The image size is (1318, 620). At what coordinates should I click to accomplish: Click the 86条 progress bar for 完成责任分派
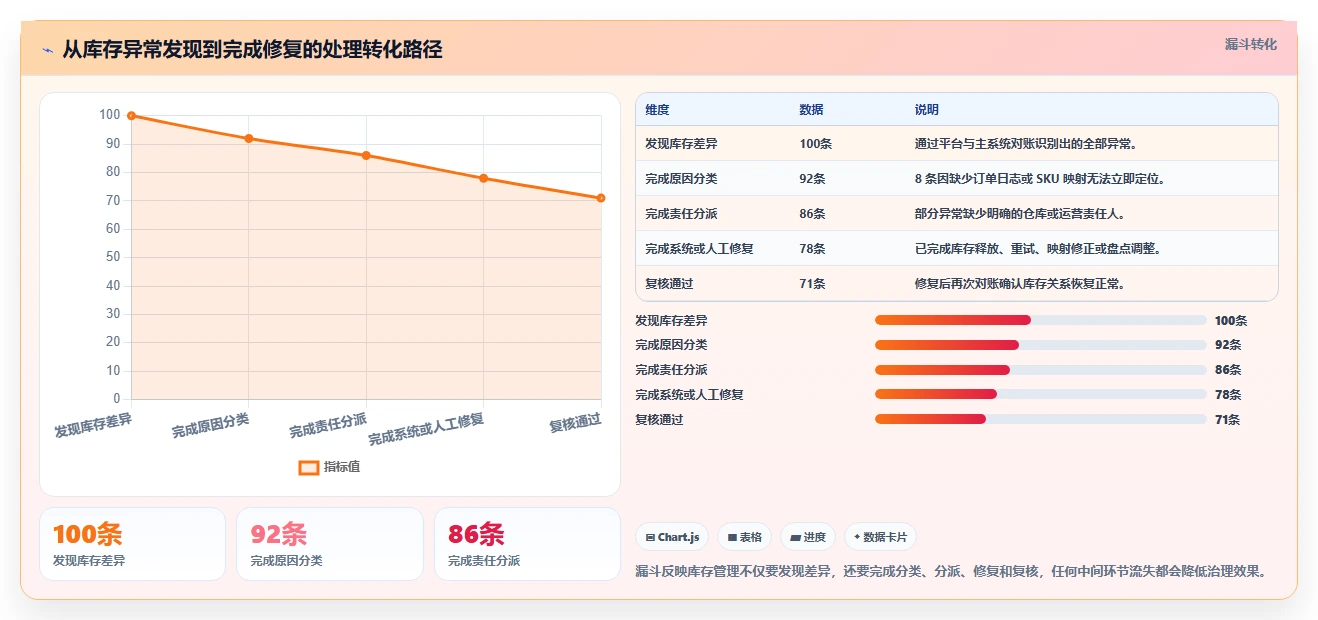tap(1040, 370)
